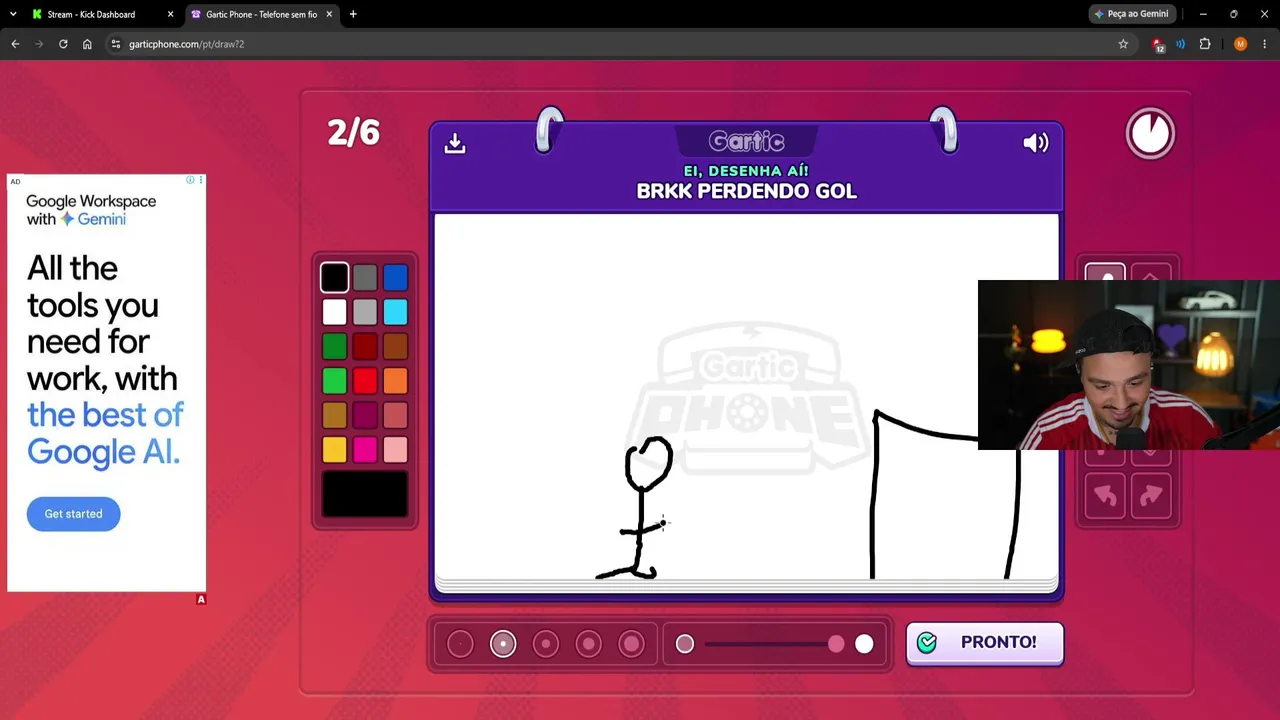Image resolution: width=1280 pixels, height=720 pixels.
Task: Redo the undone stroke
Action: [1151, 496]
